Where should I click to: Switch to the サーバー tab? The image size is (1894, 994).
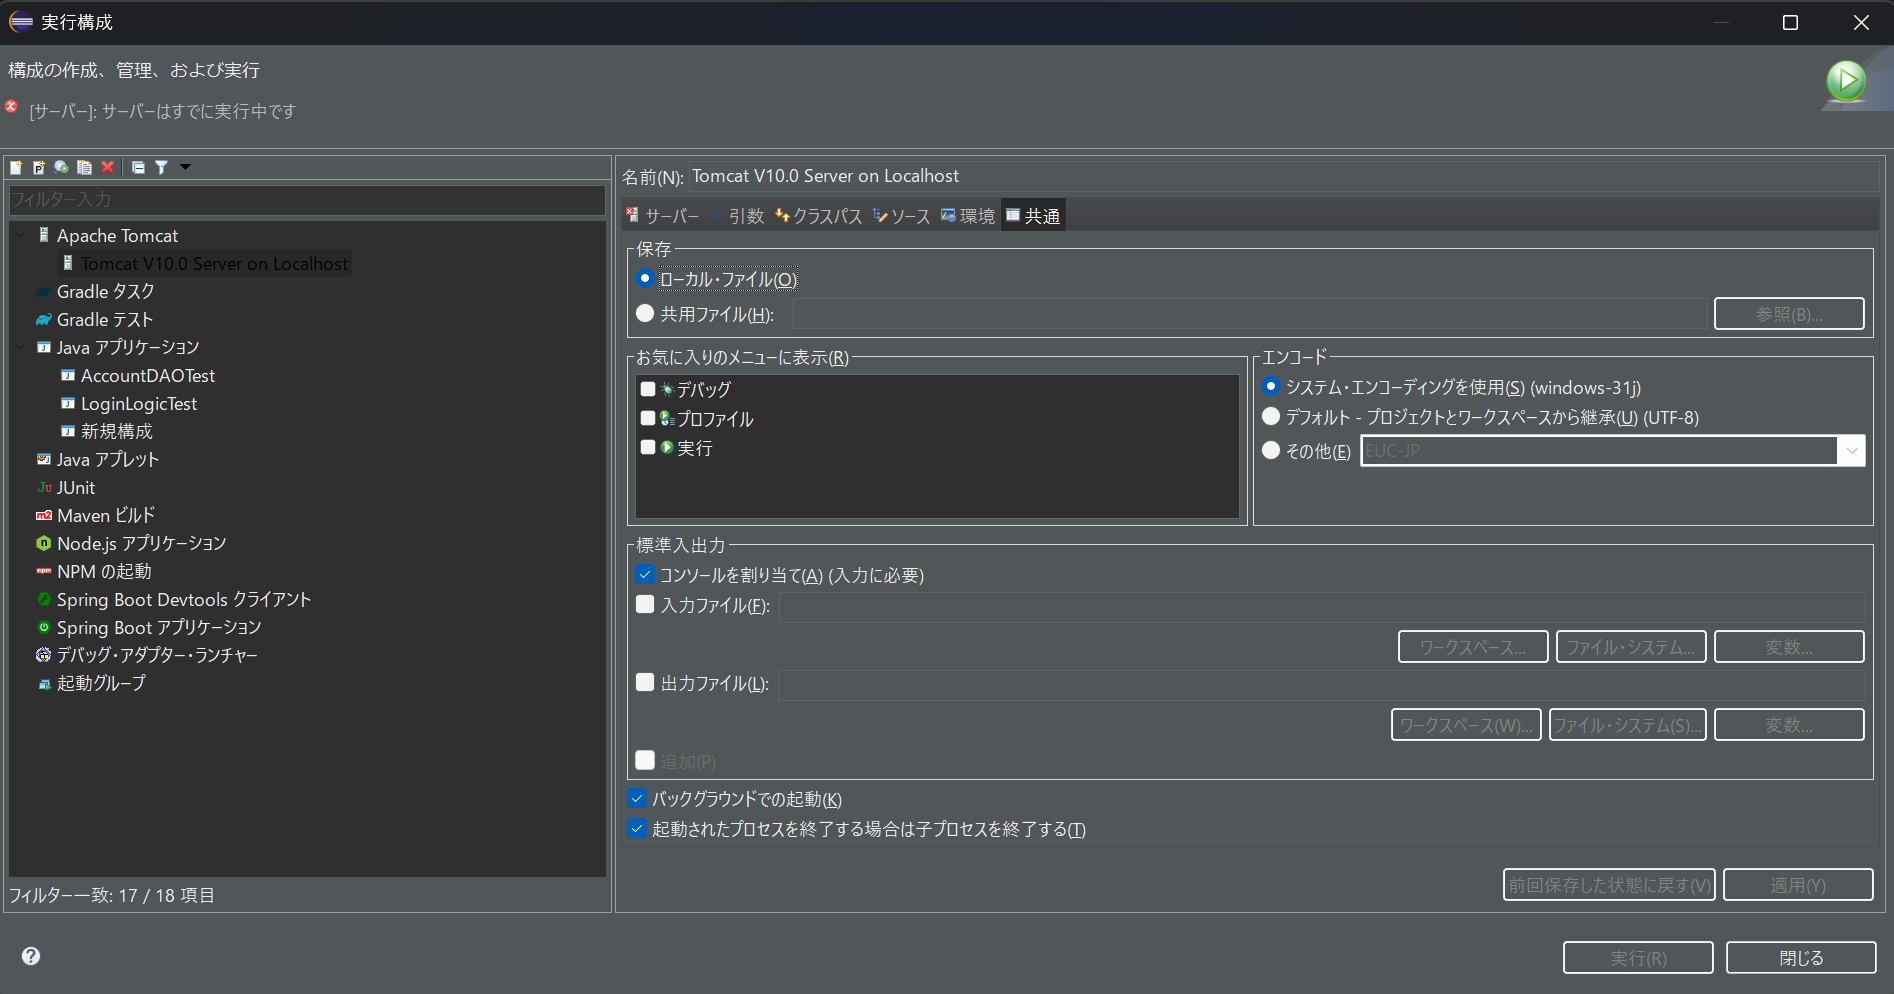point(662,216)
